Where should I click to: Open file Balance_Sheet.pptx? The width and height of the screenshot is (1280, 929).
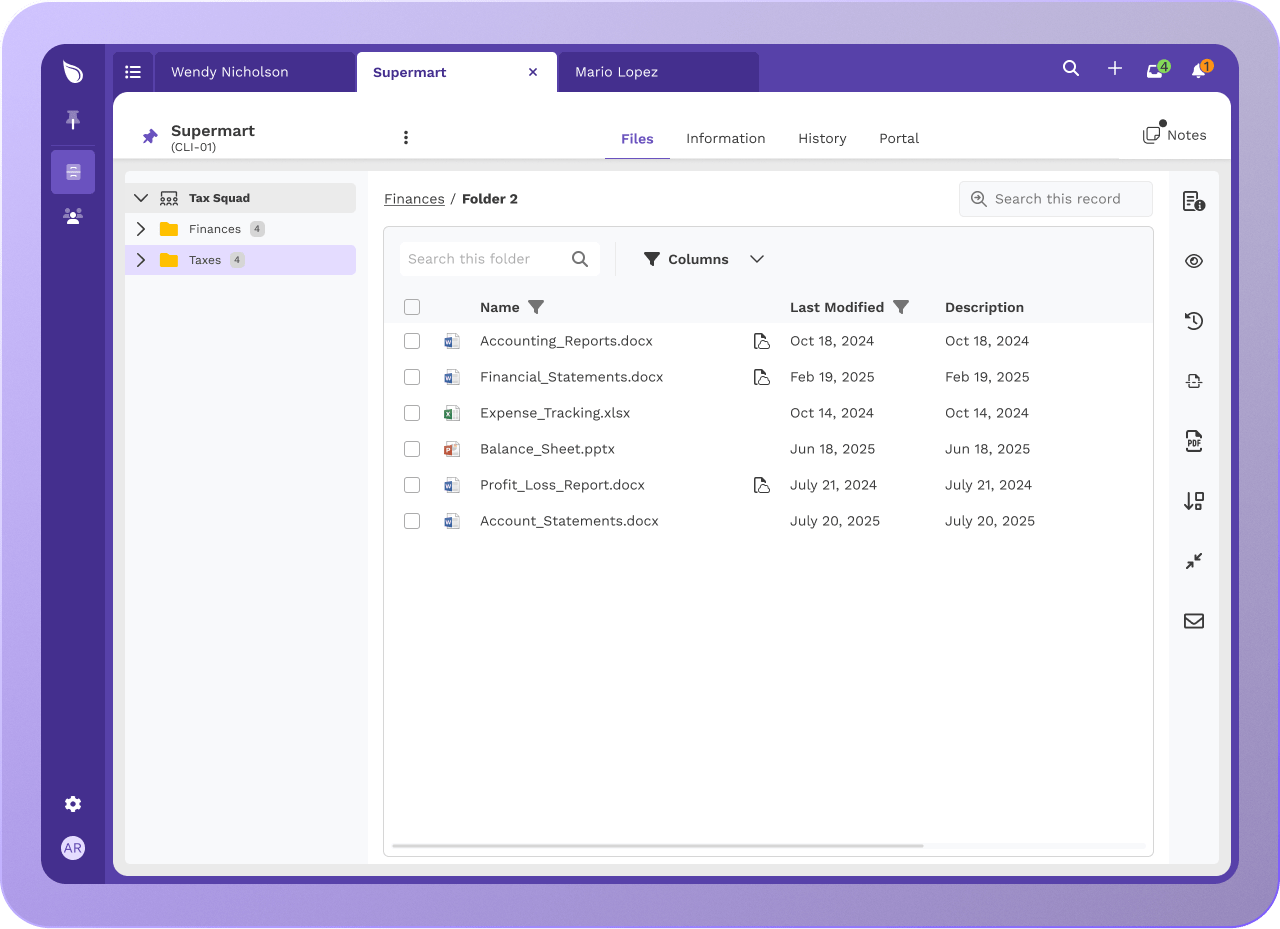547,449
